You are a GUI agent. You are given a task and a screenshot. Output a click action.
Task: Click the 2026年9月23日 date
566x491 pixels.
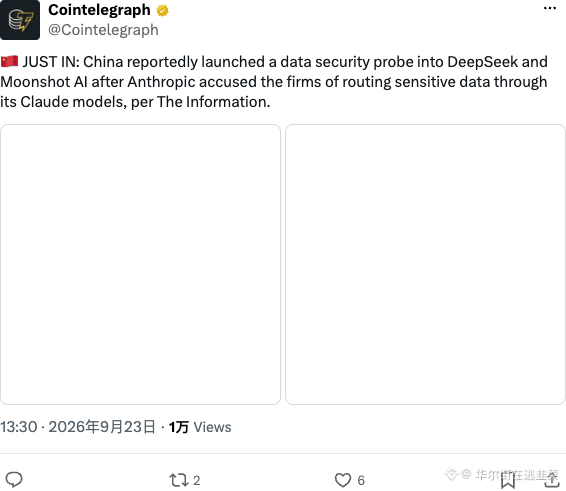click(x=102, y=427)
